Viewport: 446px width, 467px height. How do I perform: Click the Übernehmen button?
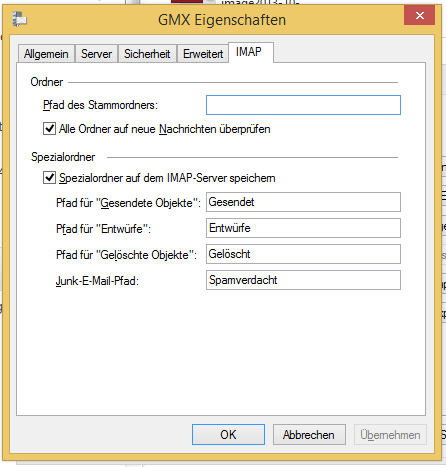(390, 435)
